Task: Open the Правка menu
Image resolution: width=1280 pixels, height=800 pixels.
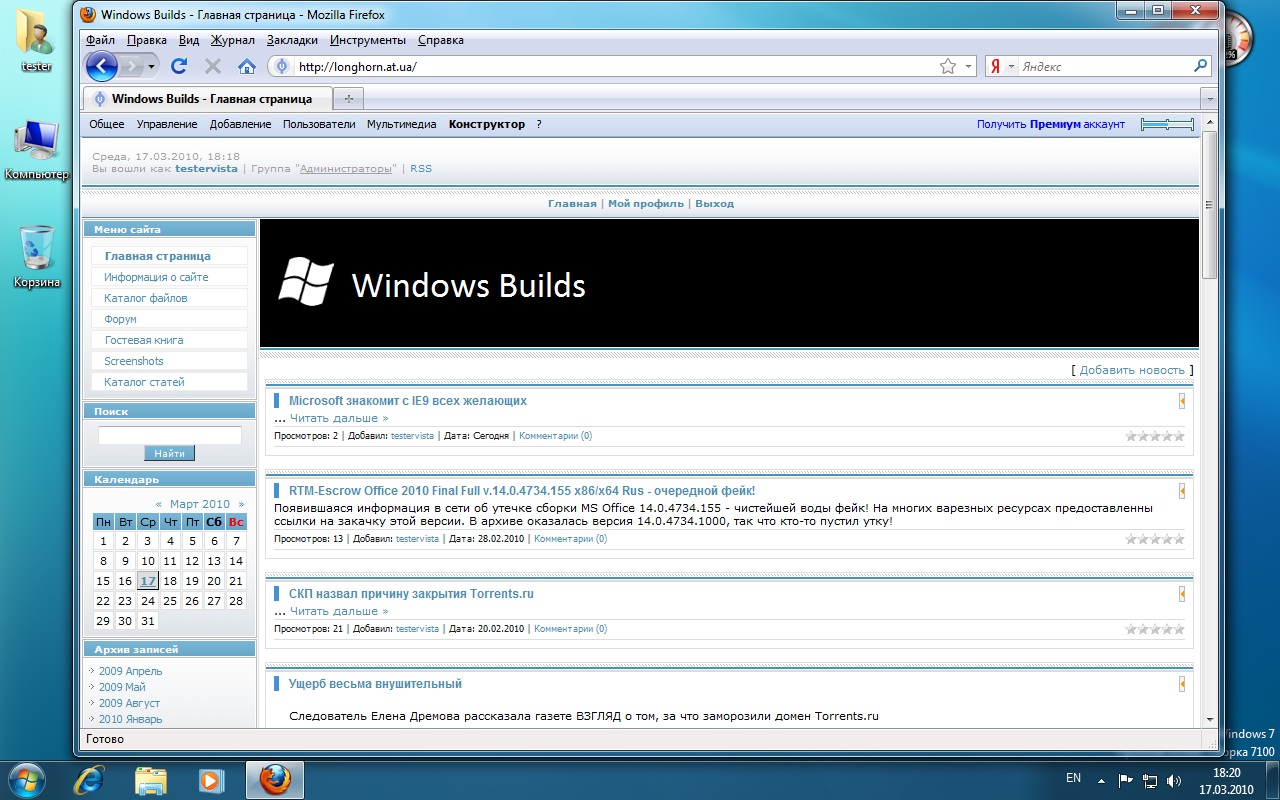Action: click(x=147, y=40)
